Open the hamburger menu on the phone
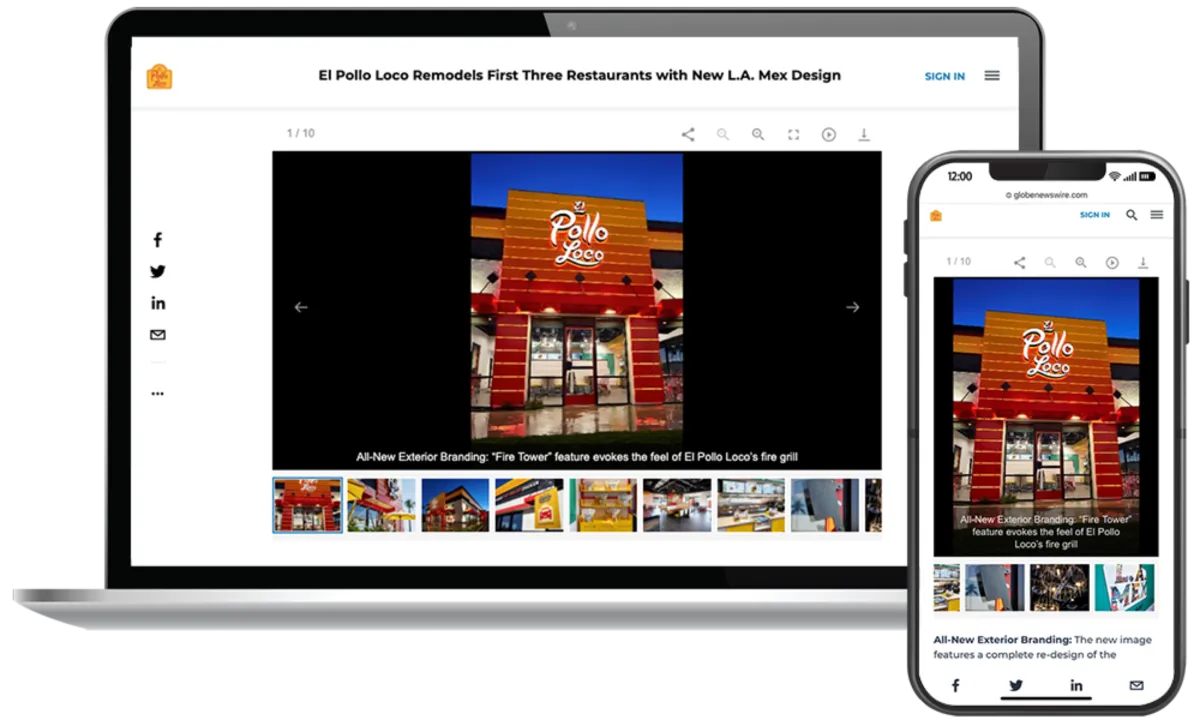 1157,215
